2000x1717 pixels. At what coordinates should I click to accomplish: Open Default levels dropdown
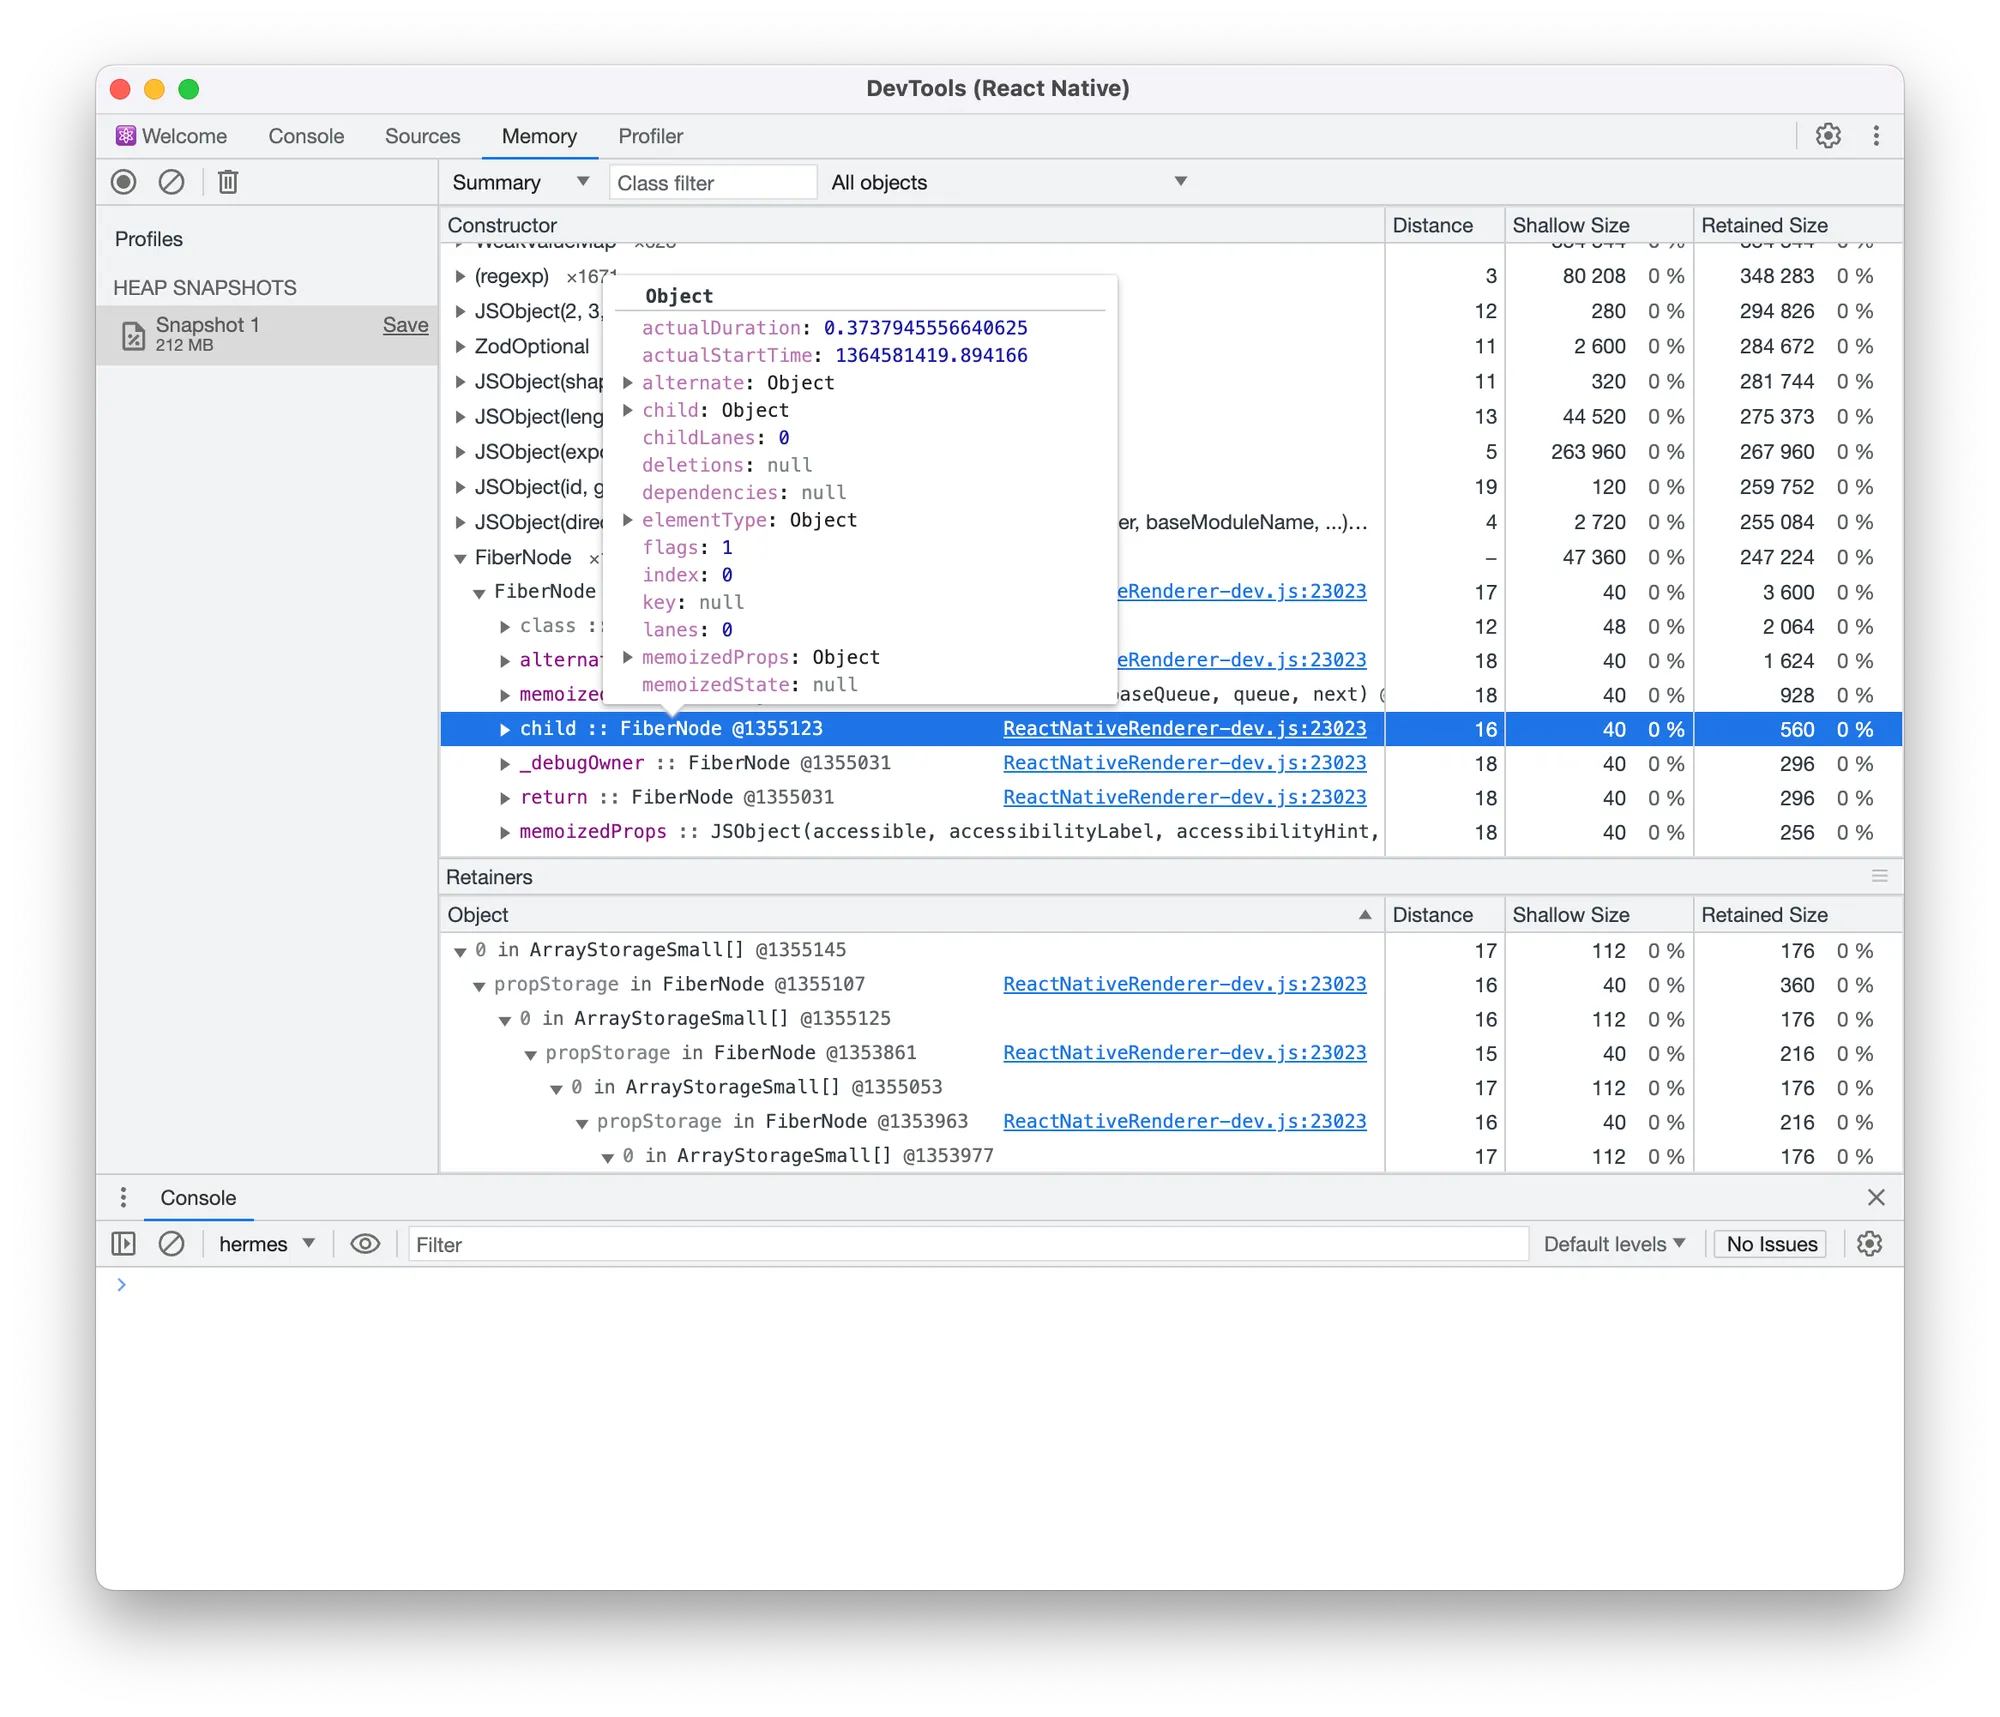click(x=1614, y=1244)
